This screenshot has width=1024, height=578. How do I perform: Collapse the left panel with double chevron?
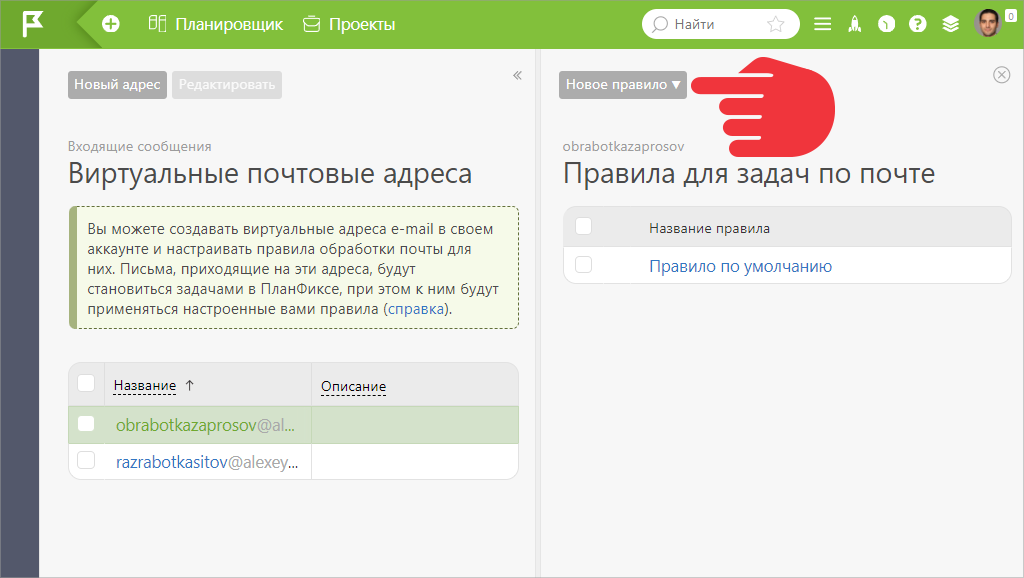517,75
